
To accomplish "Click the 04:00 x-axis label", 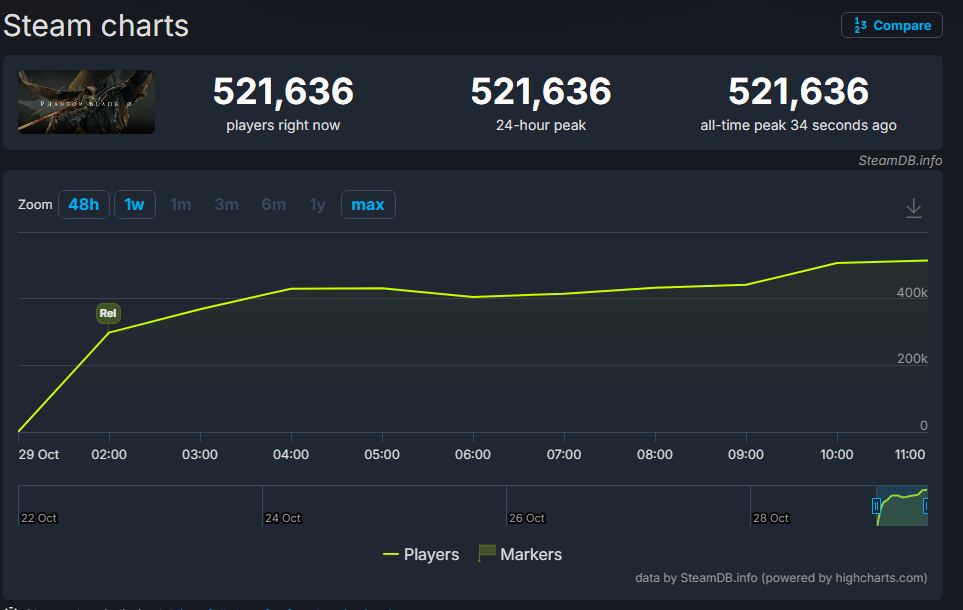I will 291,455.
